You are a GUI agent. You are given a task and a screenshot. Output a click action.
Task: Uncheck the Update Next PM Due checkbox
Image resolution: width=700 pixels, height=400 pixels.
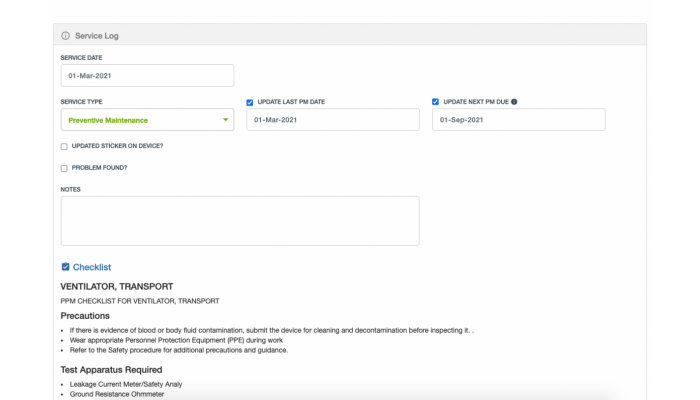(435, 102)
